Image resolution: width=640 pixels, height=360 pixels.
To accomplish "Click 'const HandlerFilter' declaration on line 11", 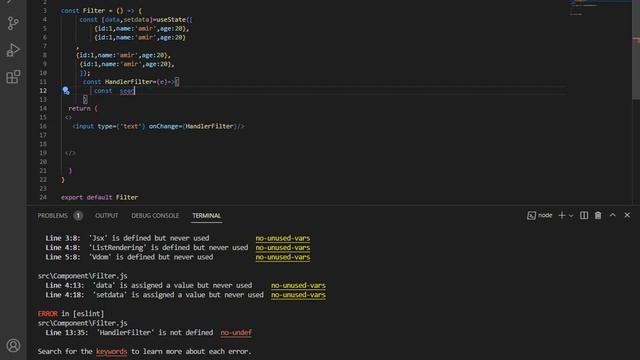I will pyautogui.click(x=119, y=82).
